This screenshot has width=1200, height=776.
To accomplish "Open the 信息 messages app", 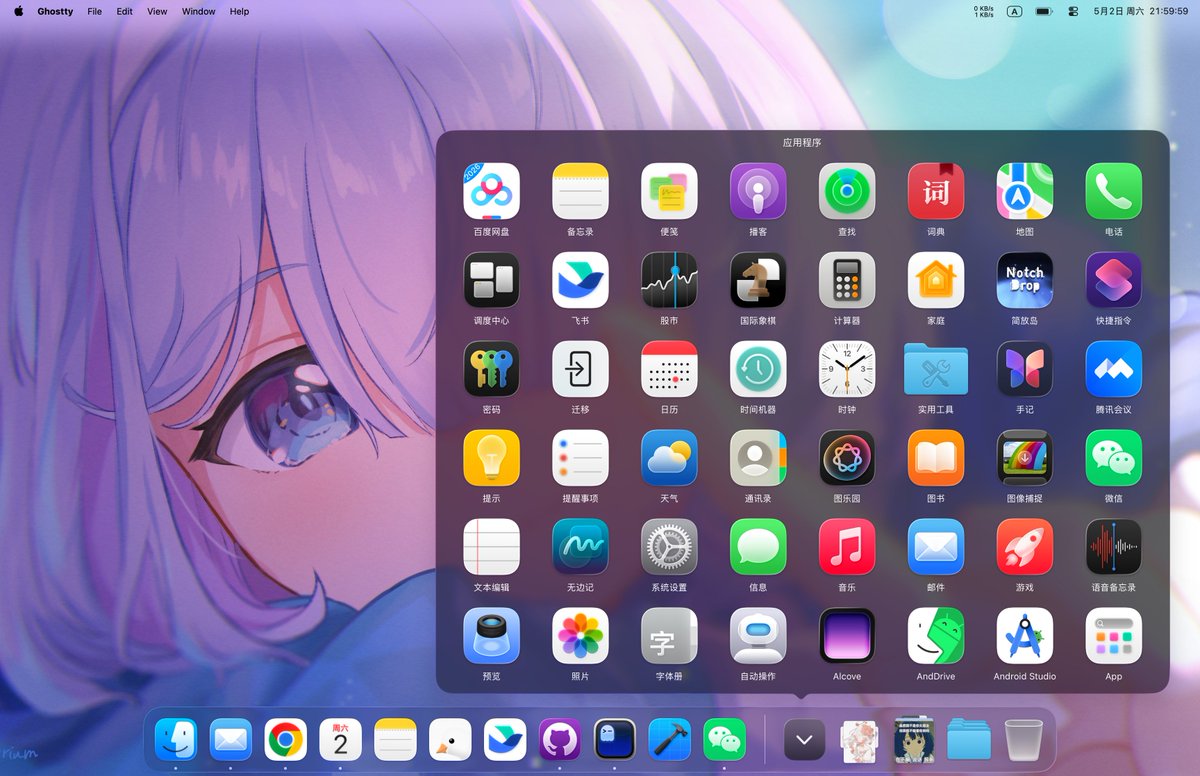I will coord(758,547).
